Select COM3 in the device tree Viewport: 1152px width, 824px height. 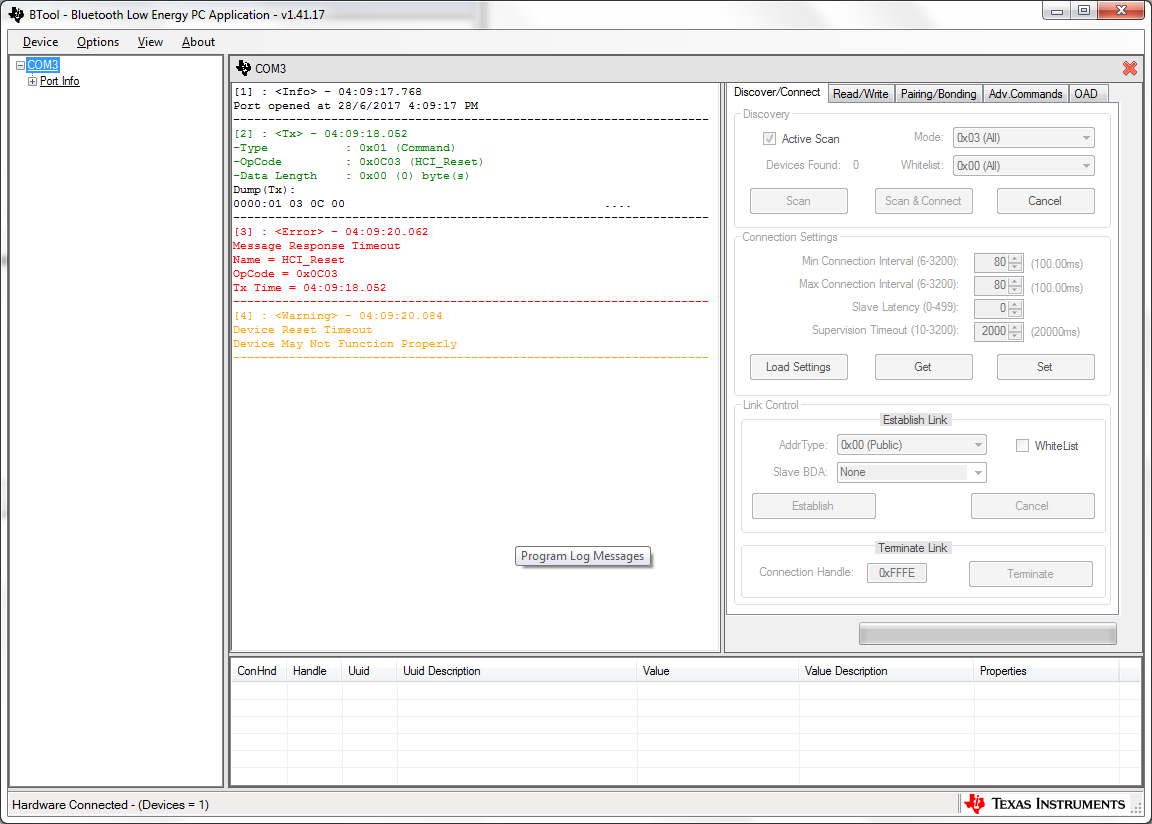tap(43, 65)
